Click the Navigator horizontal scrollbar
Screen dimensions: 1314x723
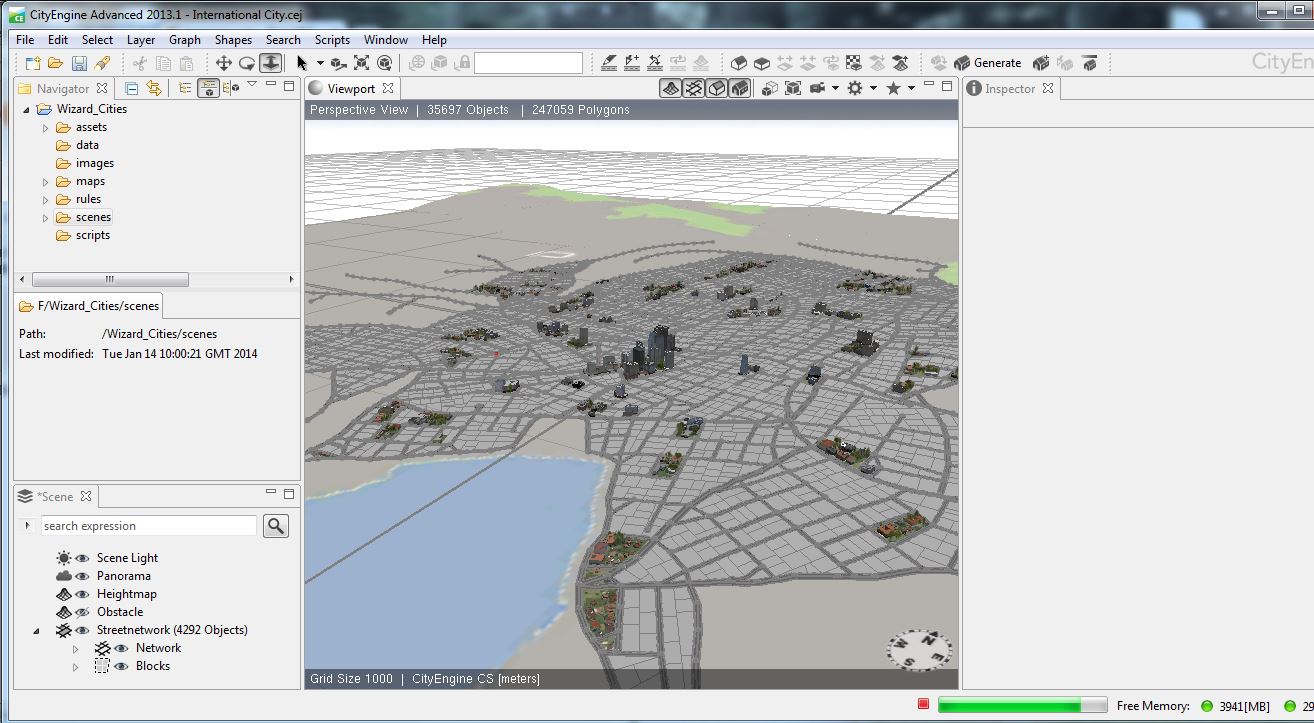(x=110, y=279)
